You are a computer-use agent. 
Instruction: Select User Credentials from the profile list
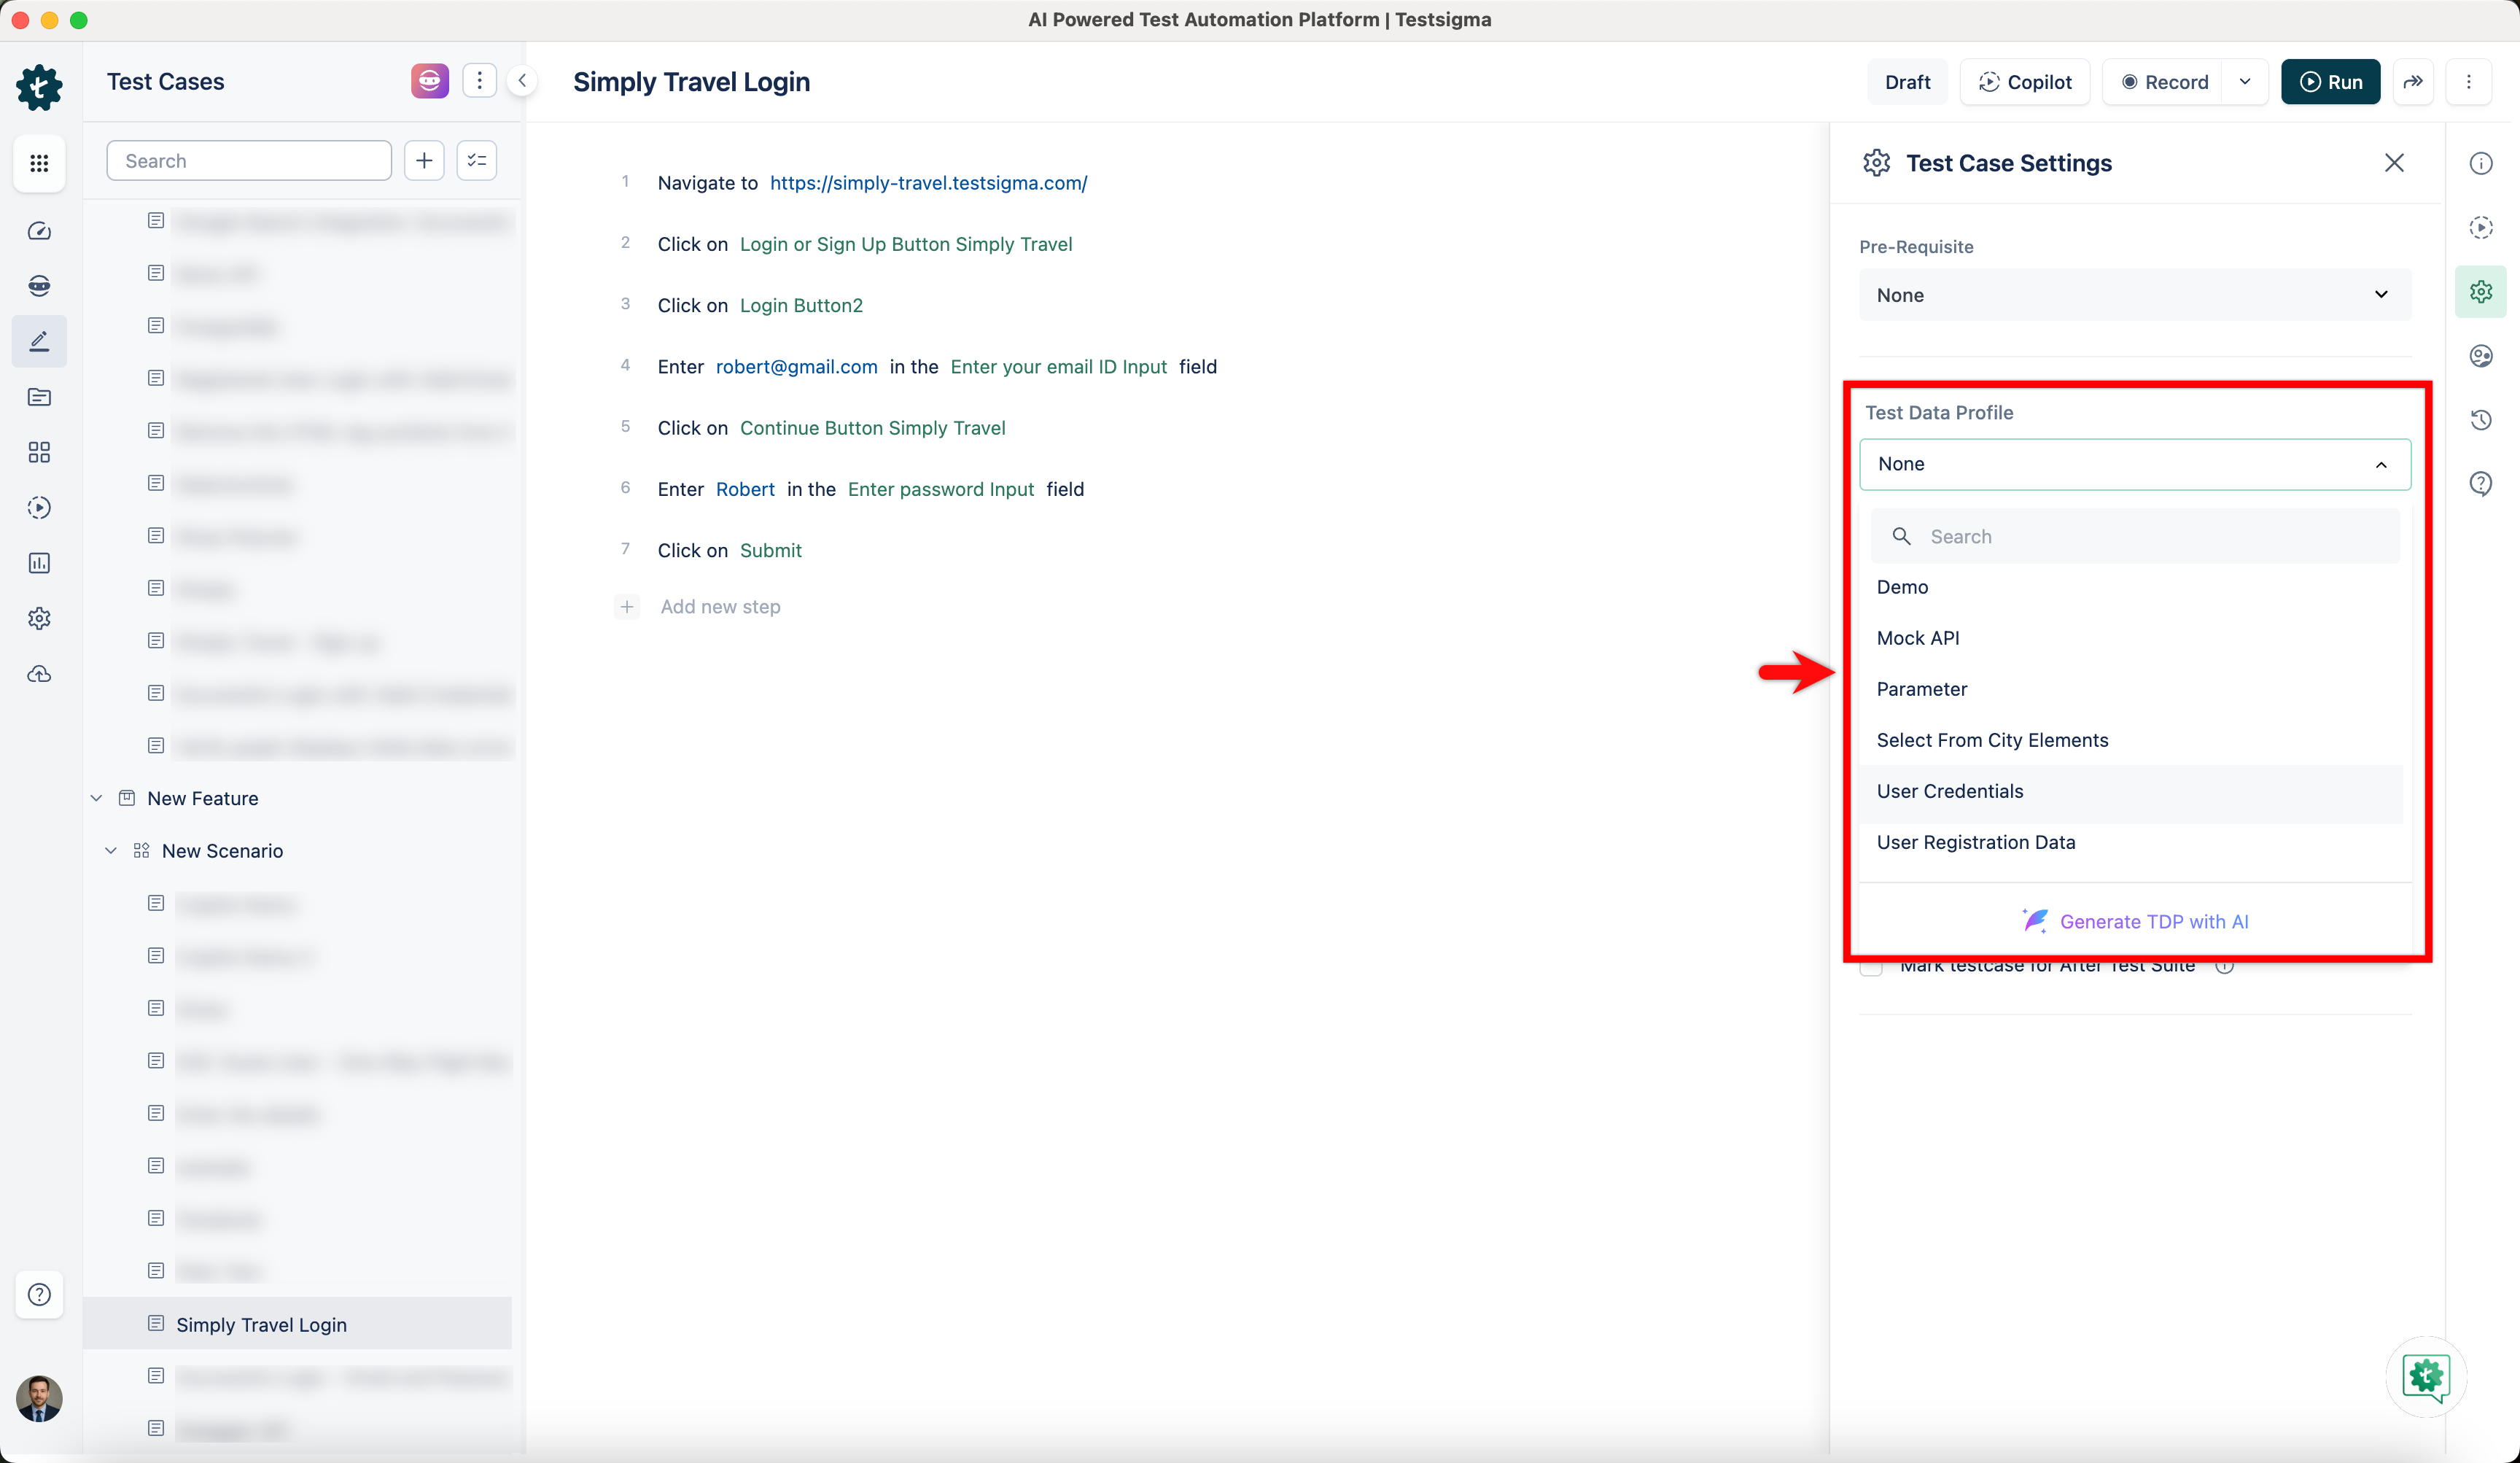click(1949, 791)
